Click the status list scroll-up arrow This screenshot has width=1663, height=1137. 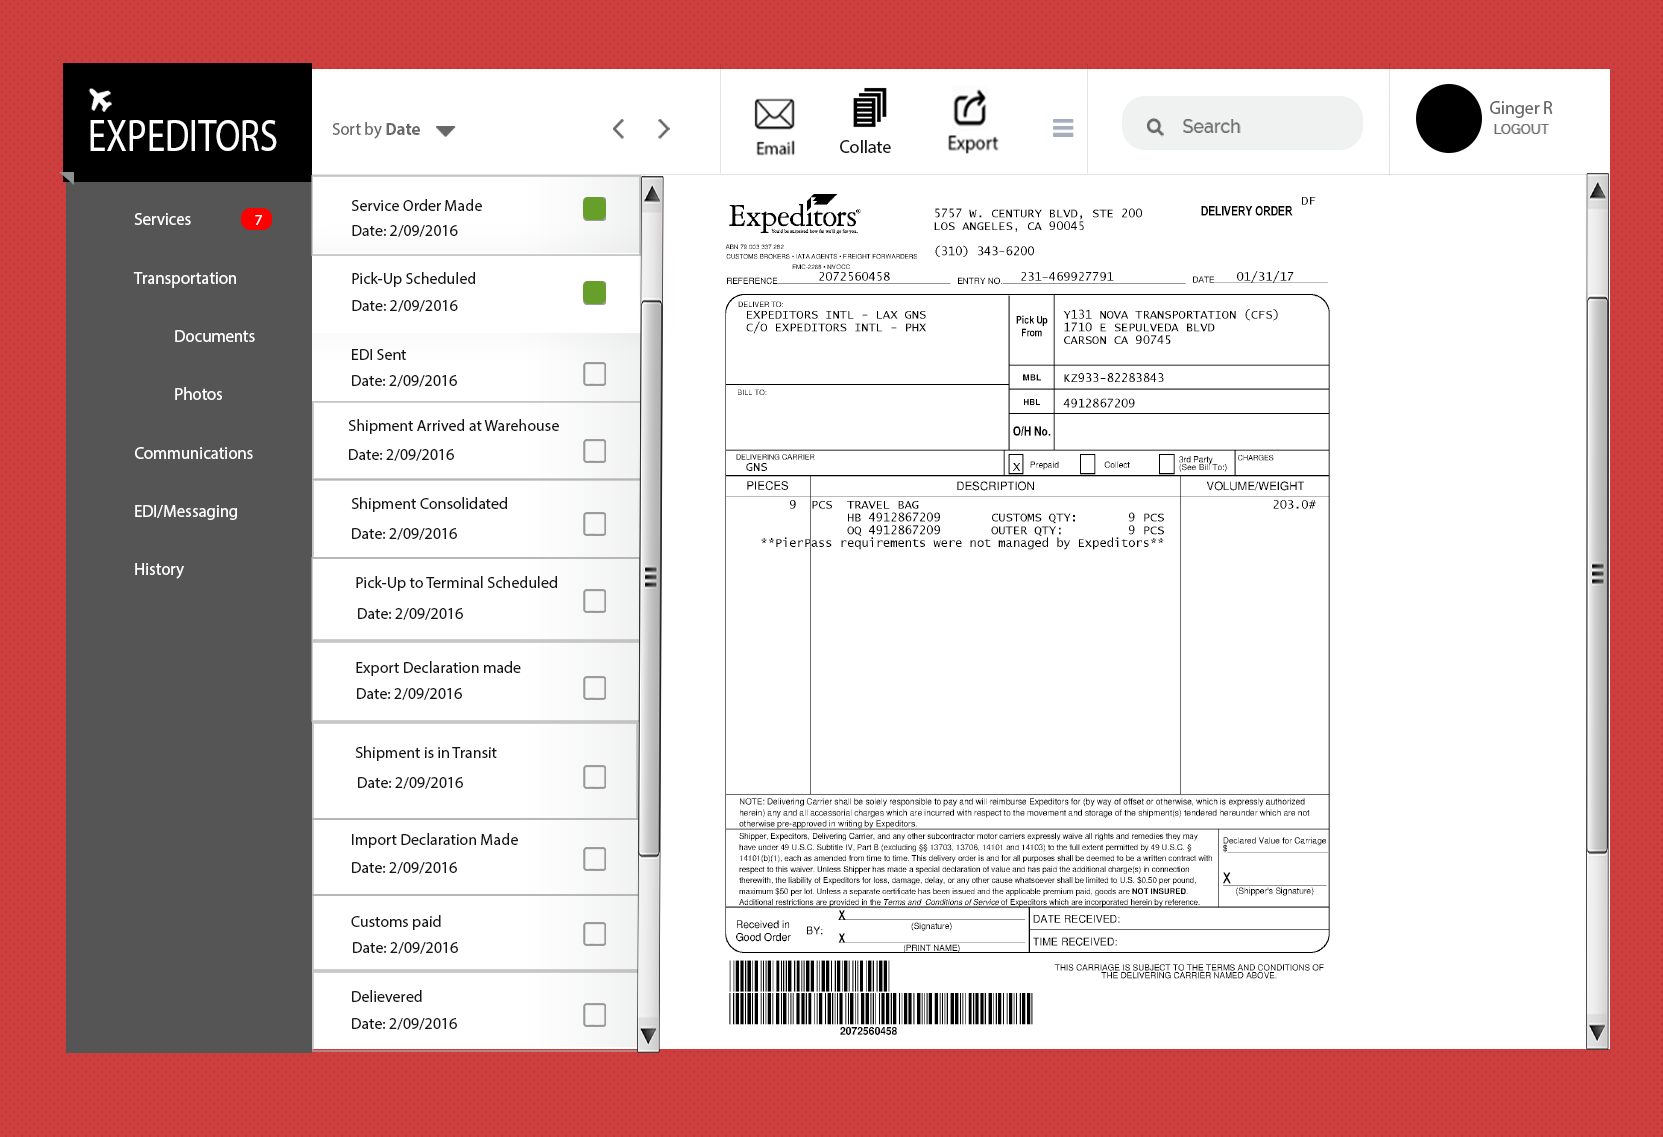(x=651, y=194)
